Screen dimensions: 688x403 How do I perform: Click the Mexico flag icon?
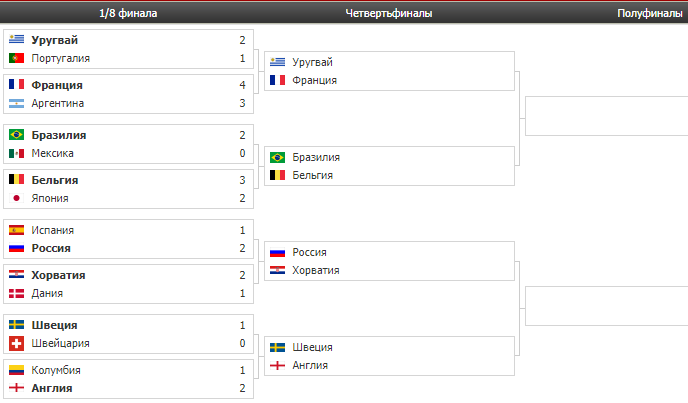coord(17,153)
